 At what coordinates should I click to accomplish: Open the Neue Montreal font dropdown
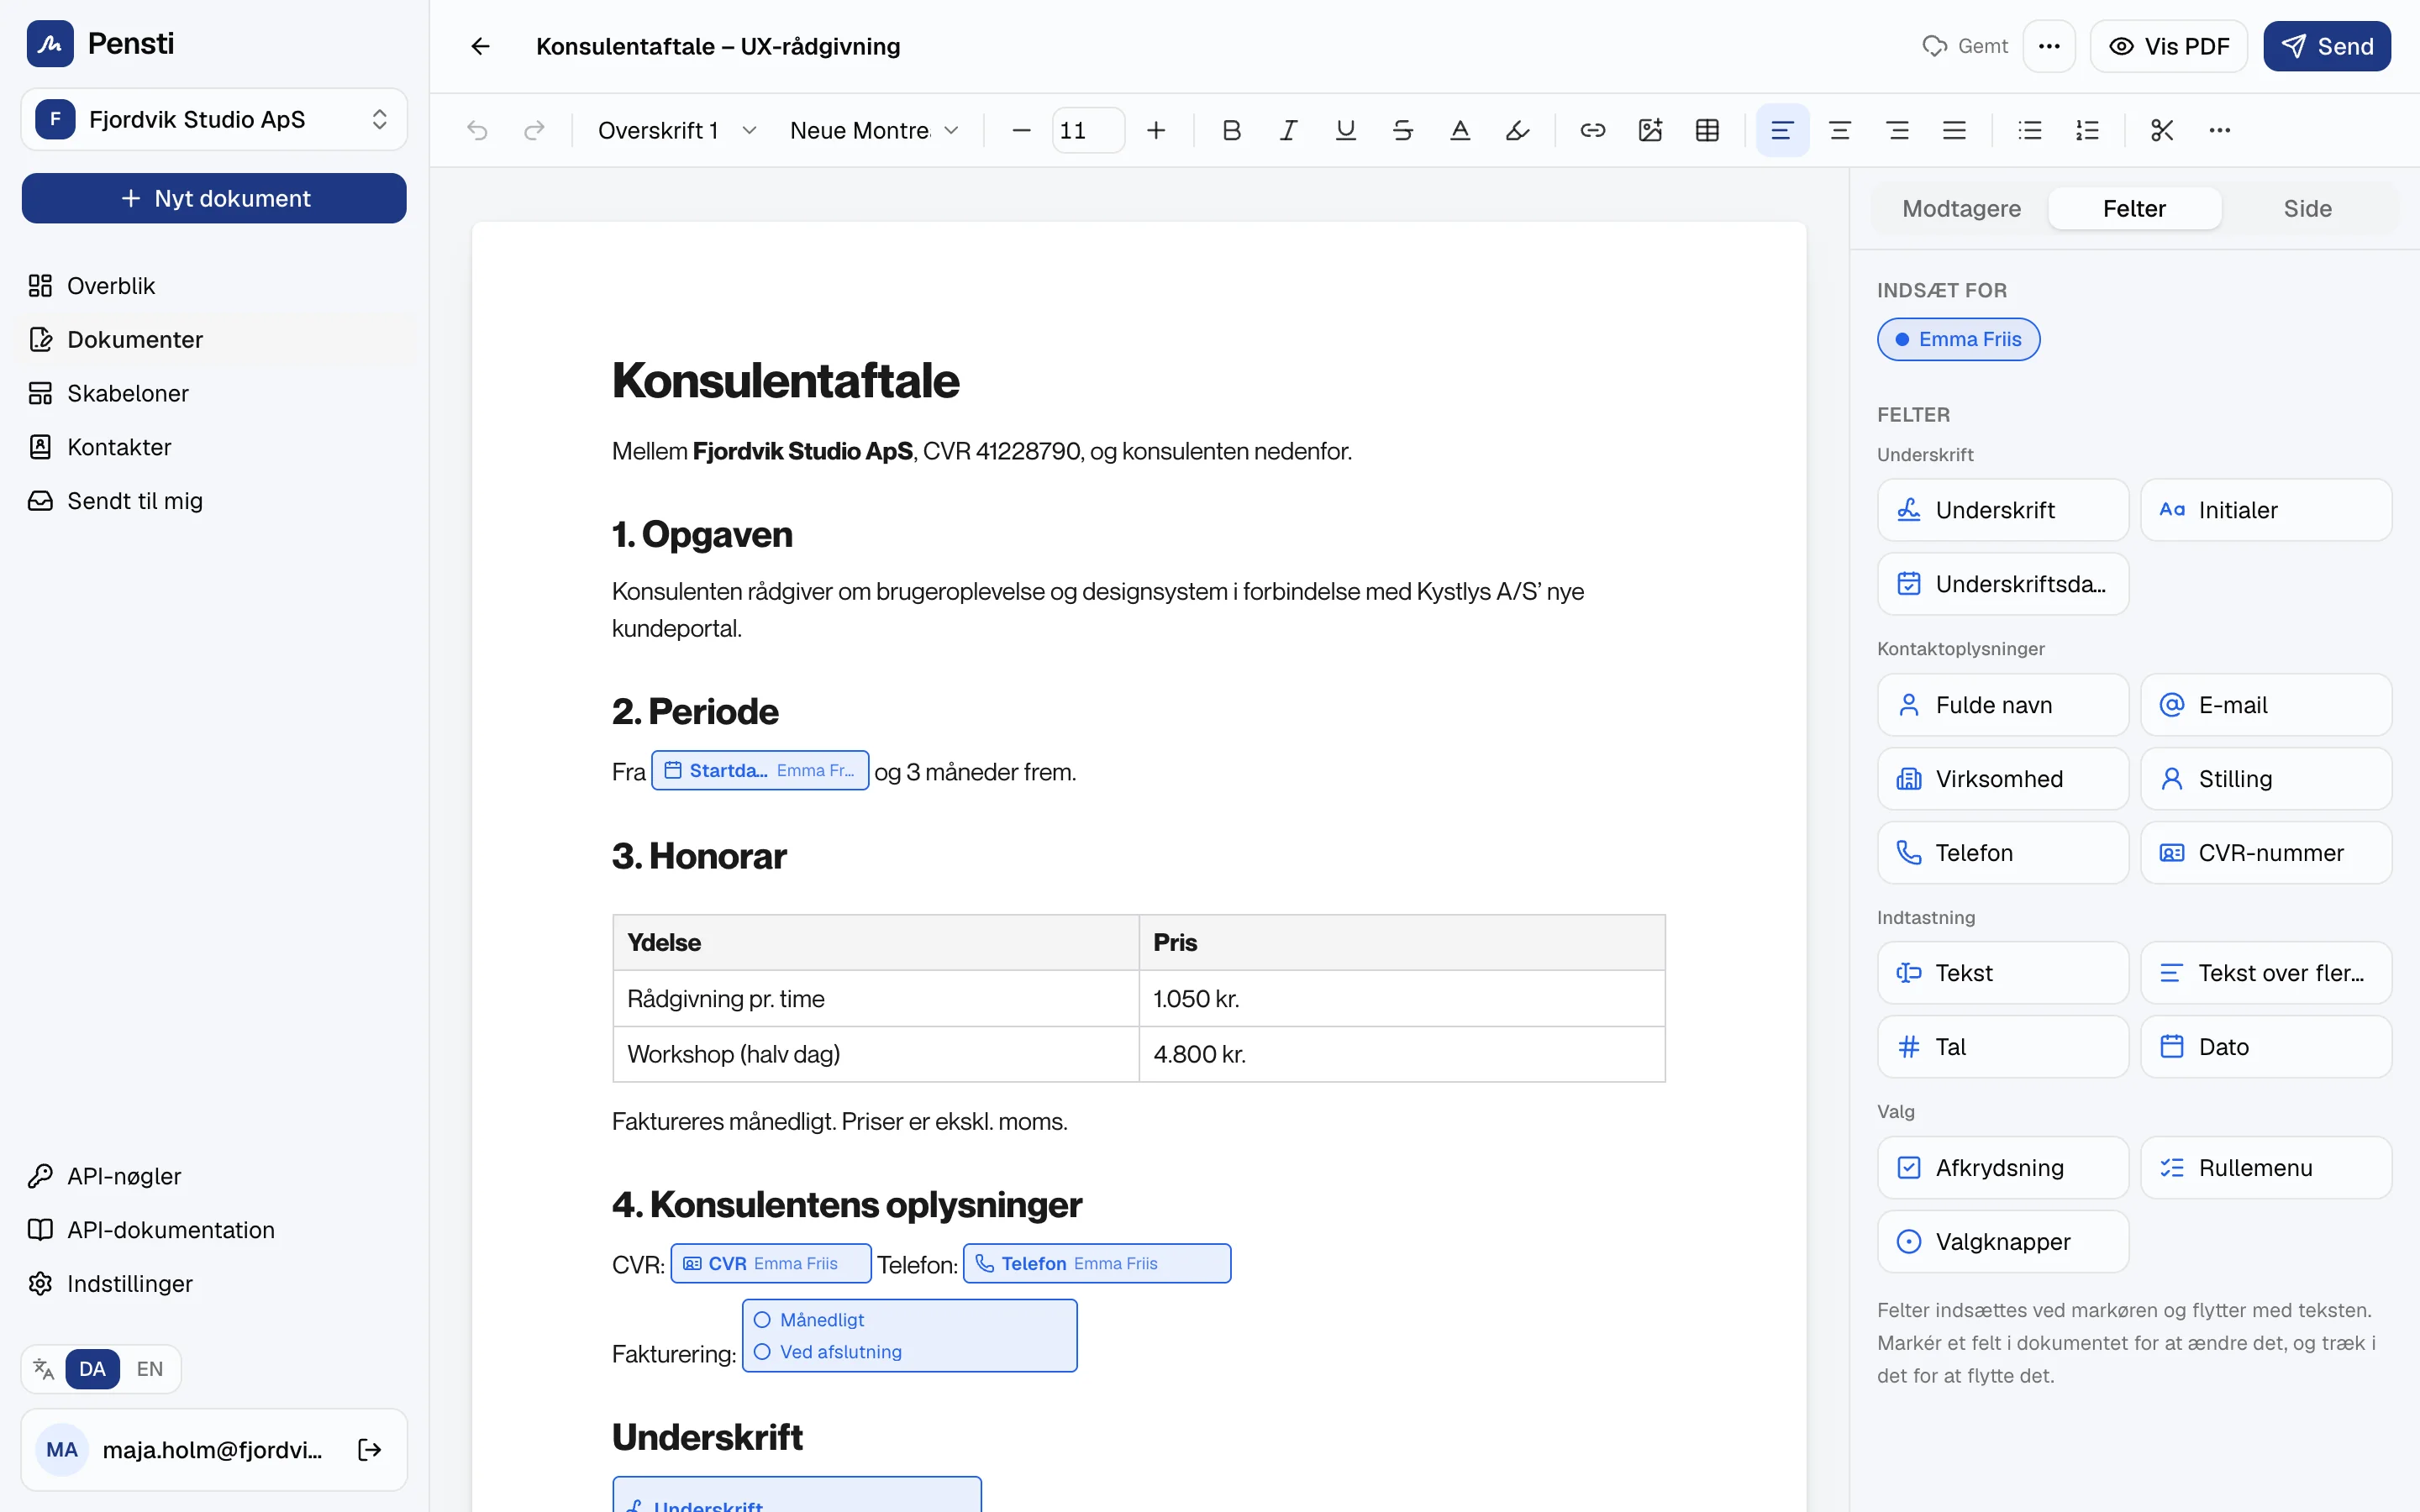coord(874,130)
